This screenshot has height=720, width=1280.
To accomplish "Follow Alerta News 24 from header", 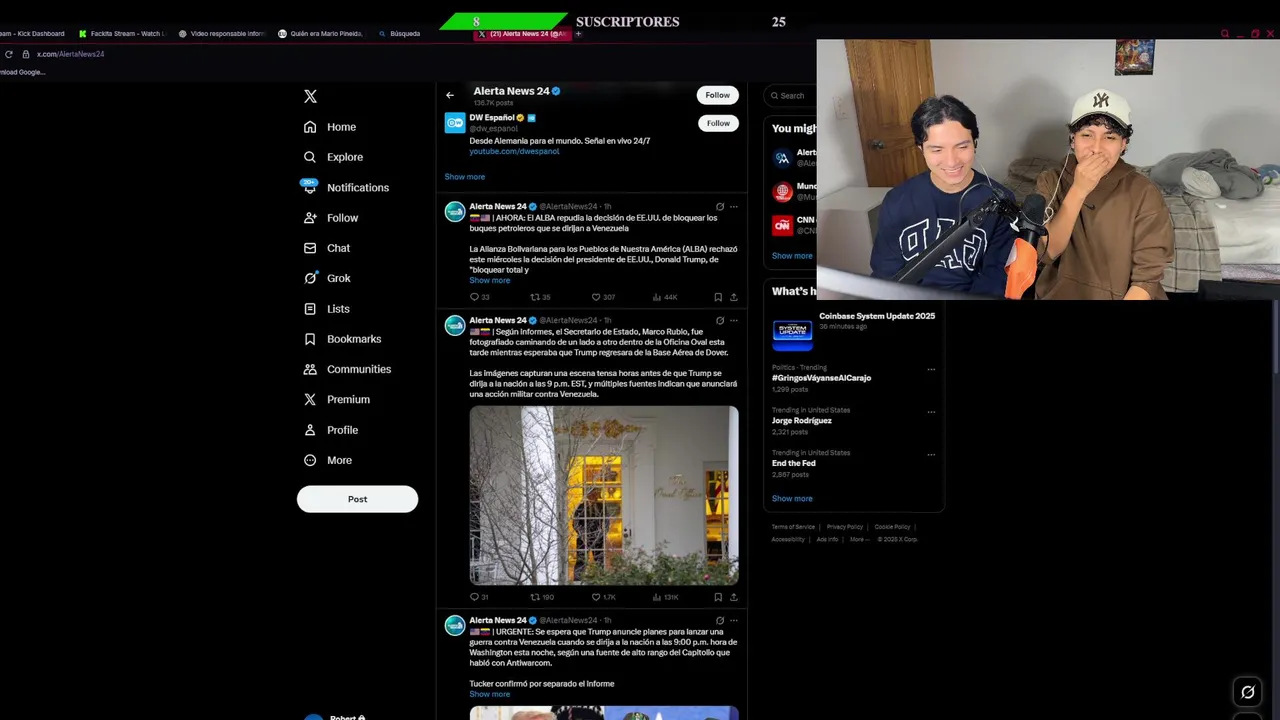I will pyautogui.click(x=718, y=95).
